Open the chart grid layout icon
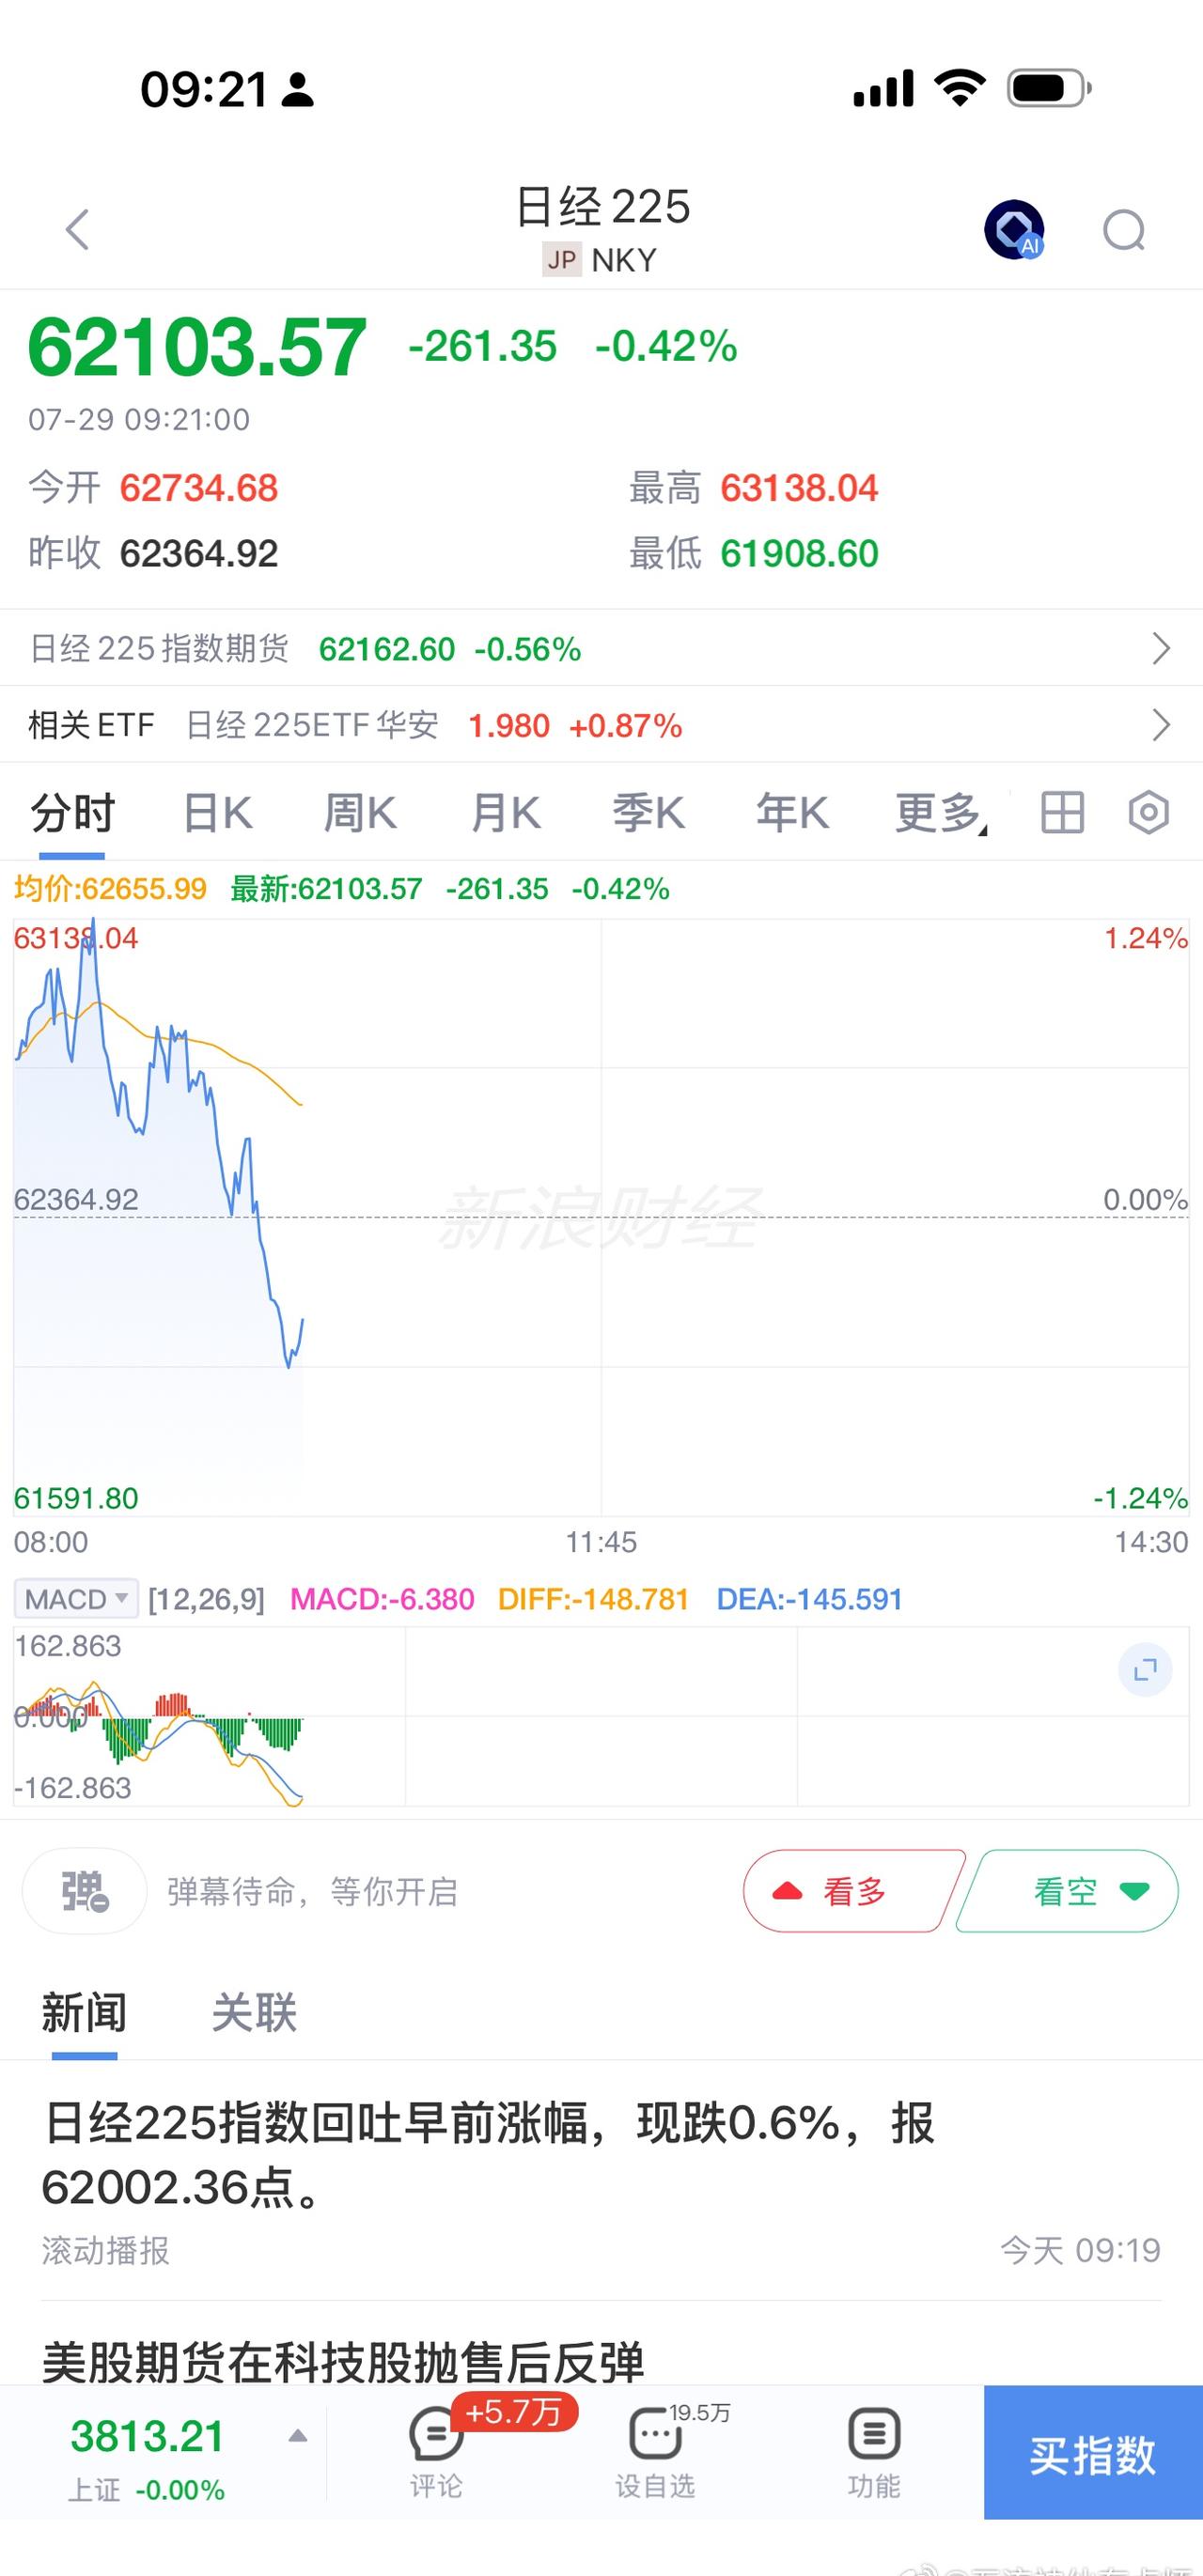The image size is (1203, 2576). [1062, 812]
